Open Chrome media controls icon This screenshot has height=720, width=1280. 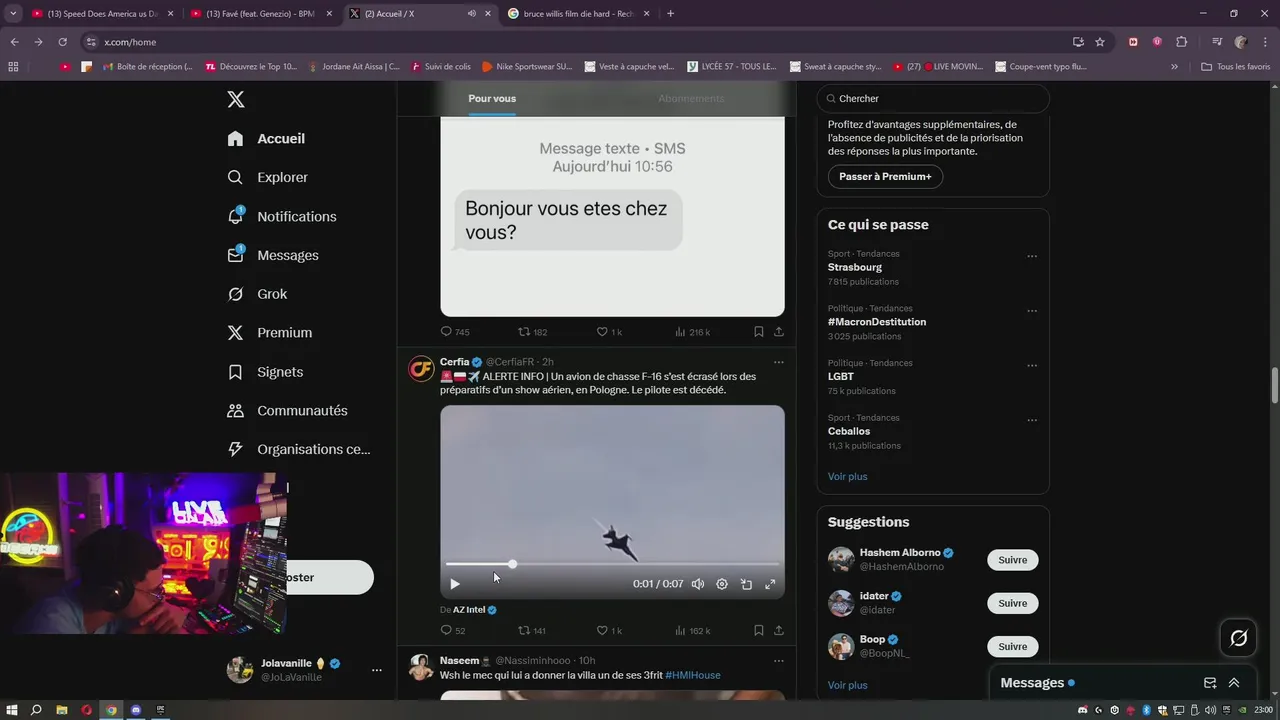coord(1217,42)
